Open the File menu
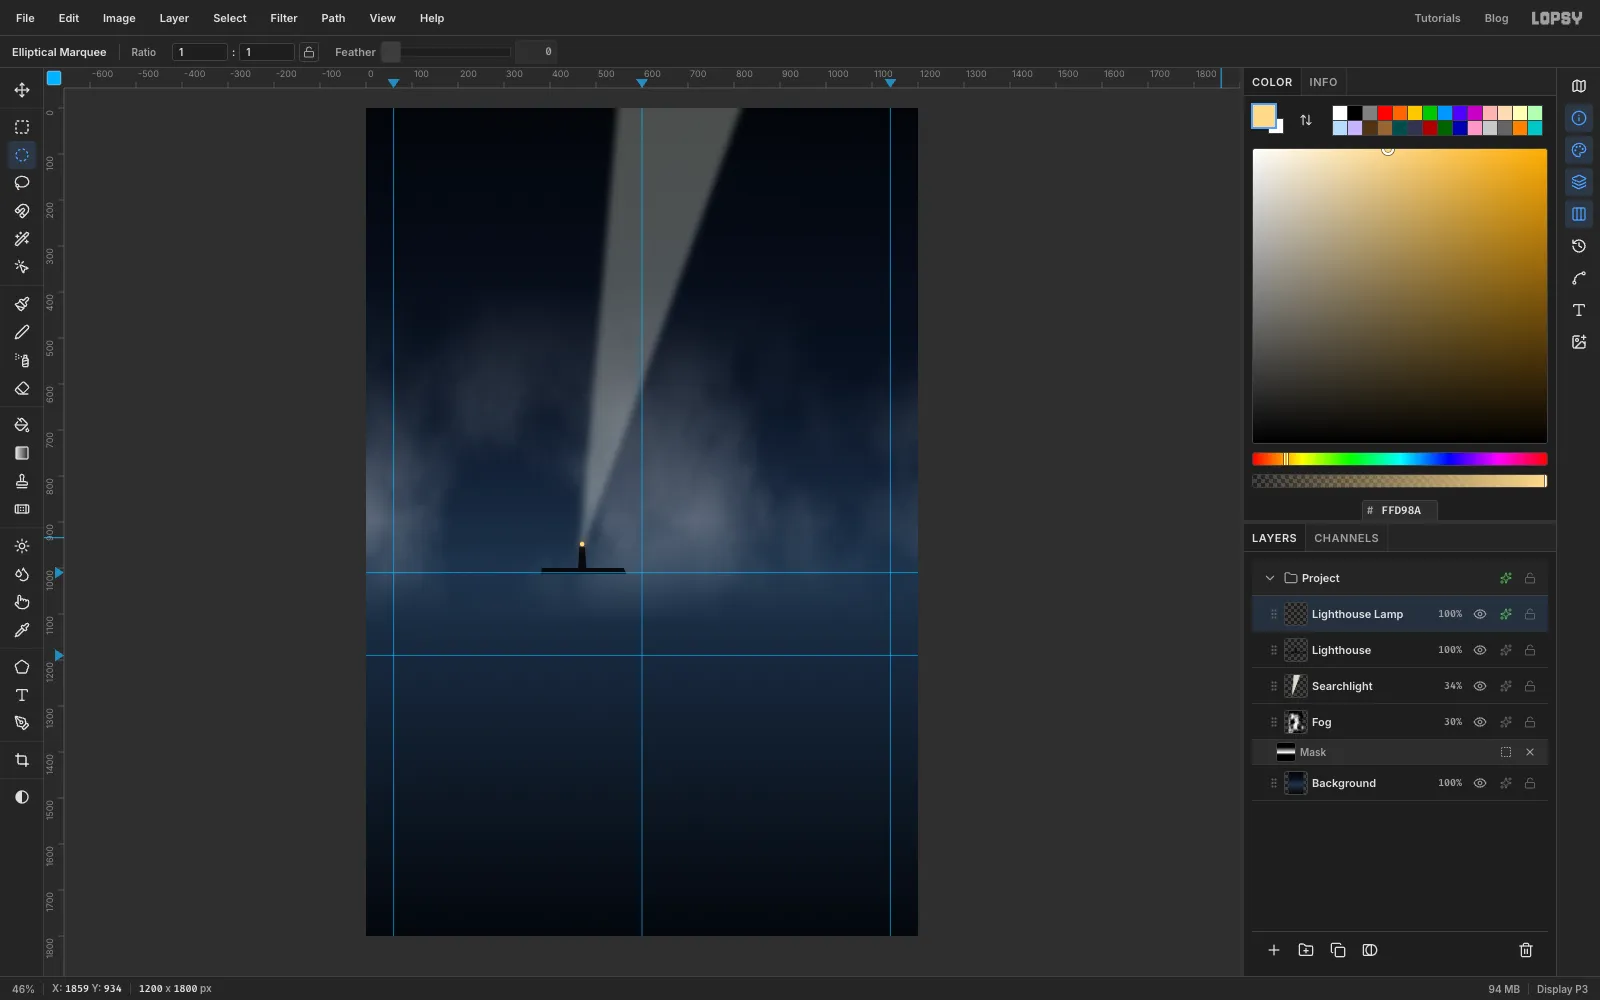The height and width of the screenshot is (1000, 1600). click(x=25, y=18)
